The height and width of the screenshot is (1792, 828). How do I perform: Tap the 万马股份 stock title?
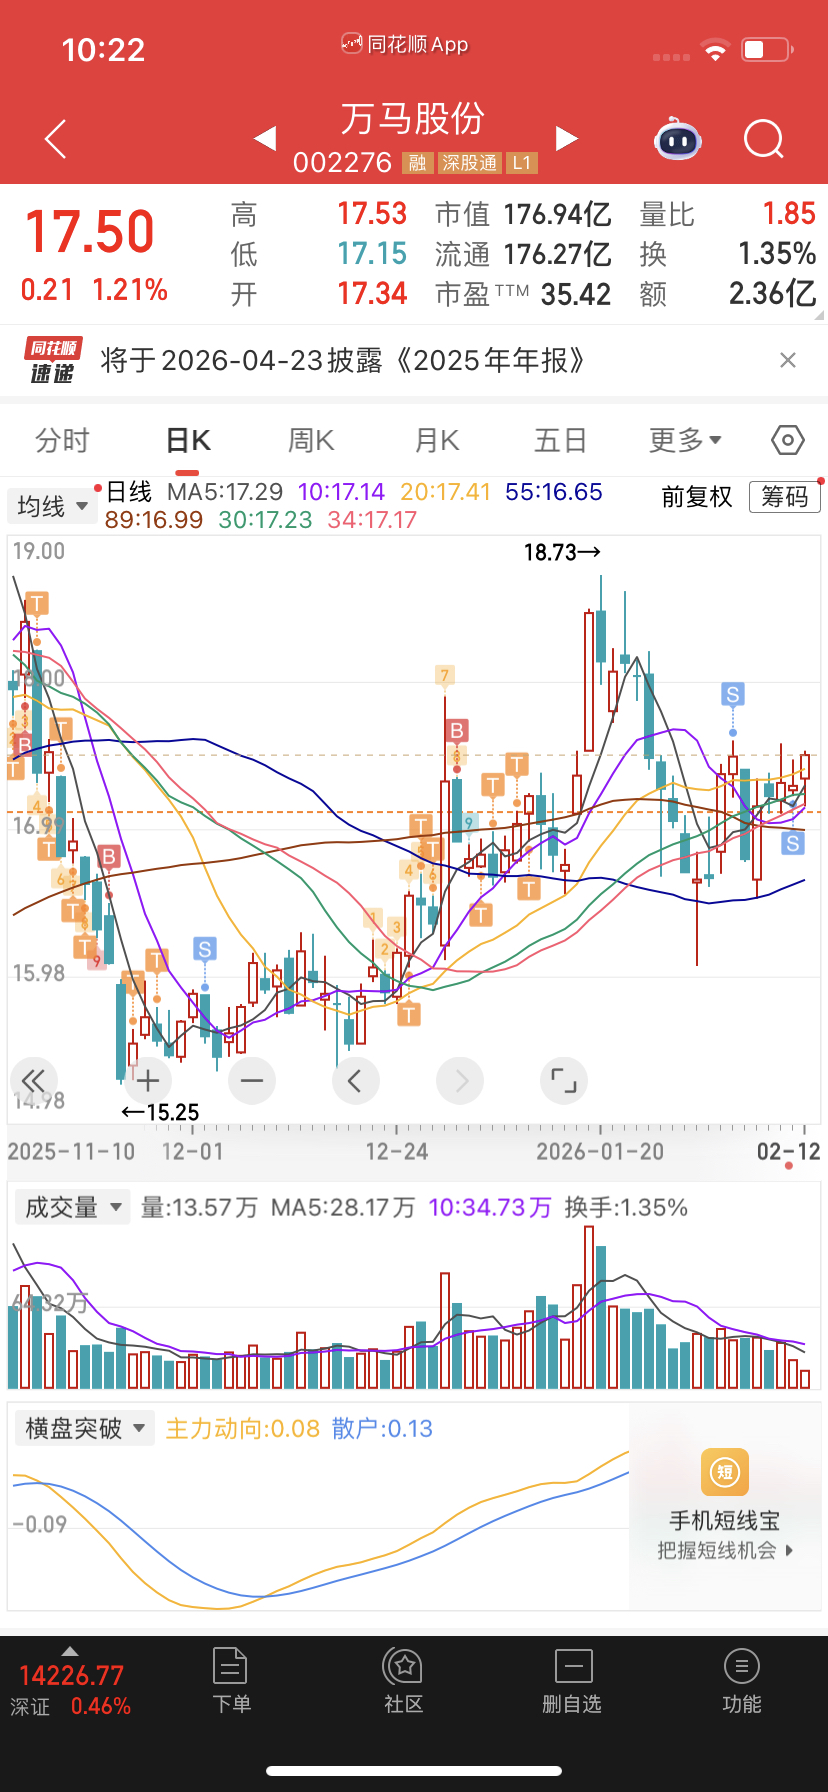click(x=413, y=119)
